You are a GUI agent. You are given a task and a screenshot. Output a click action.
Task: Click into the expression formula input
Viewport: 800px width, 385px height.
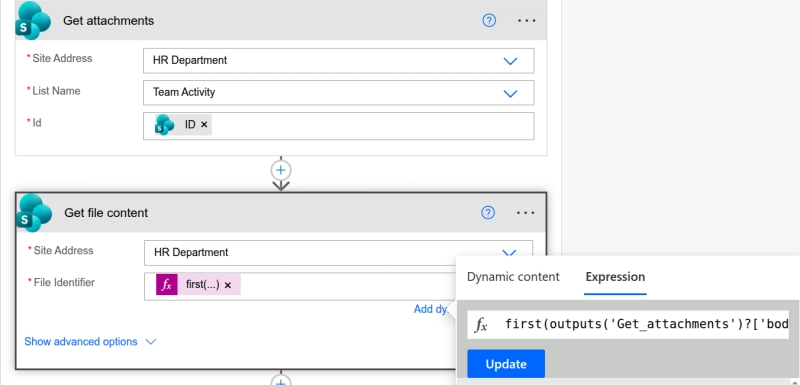(628, 324)
